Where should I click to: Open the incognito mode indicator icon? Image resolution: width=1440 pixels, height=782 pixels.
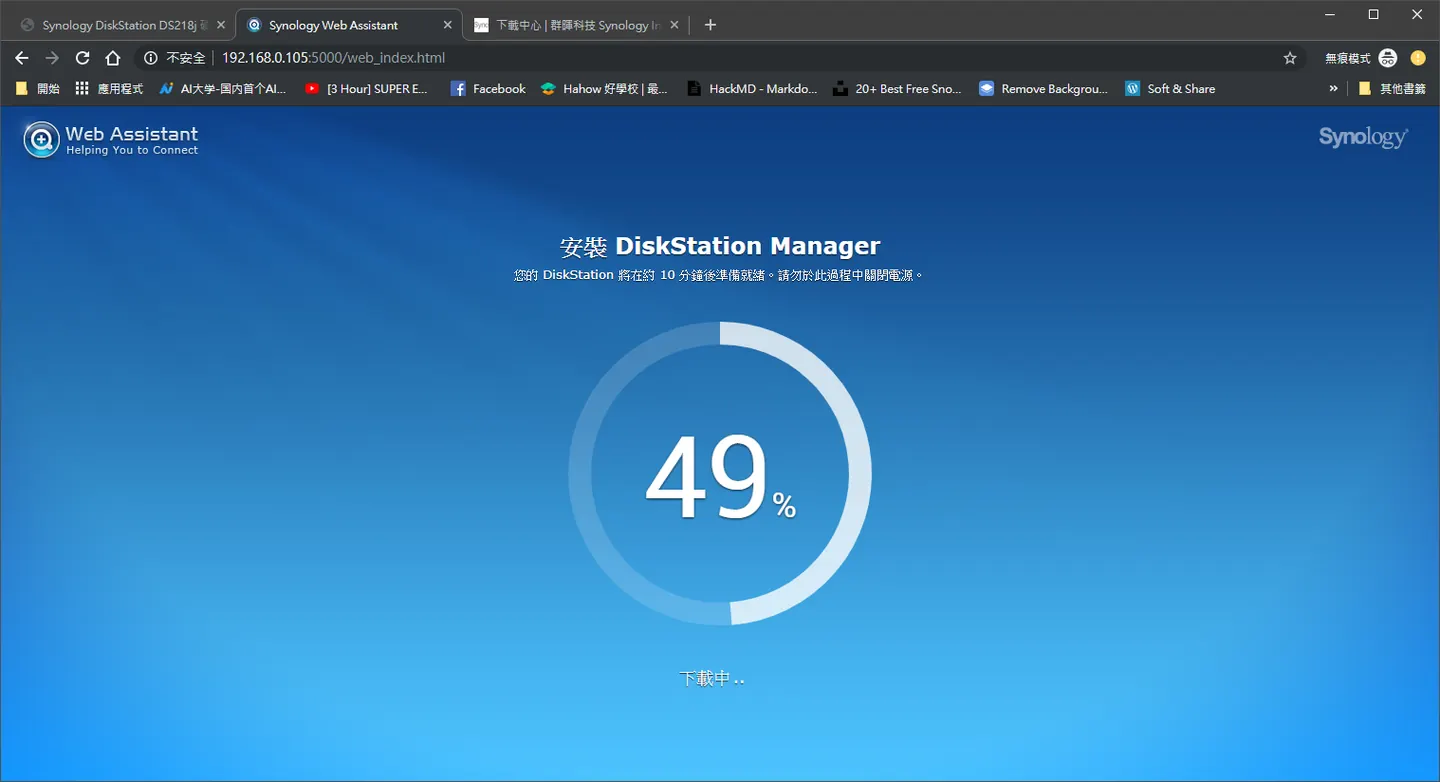[1388, 58]
